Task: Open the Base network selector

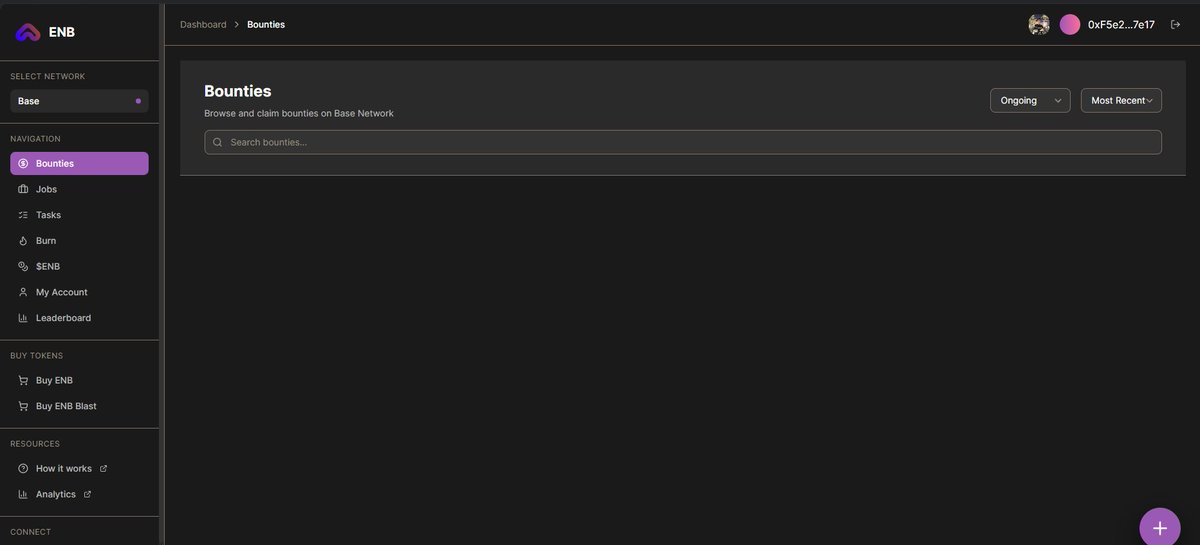Action: pos(79,101)
